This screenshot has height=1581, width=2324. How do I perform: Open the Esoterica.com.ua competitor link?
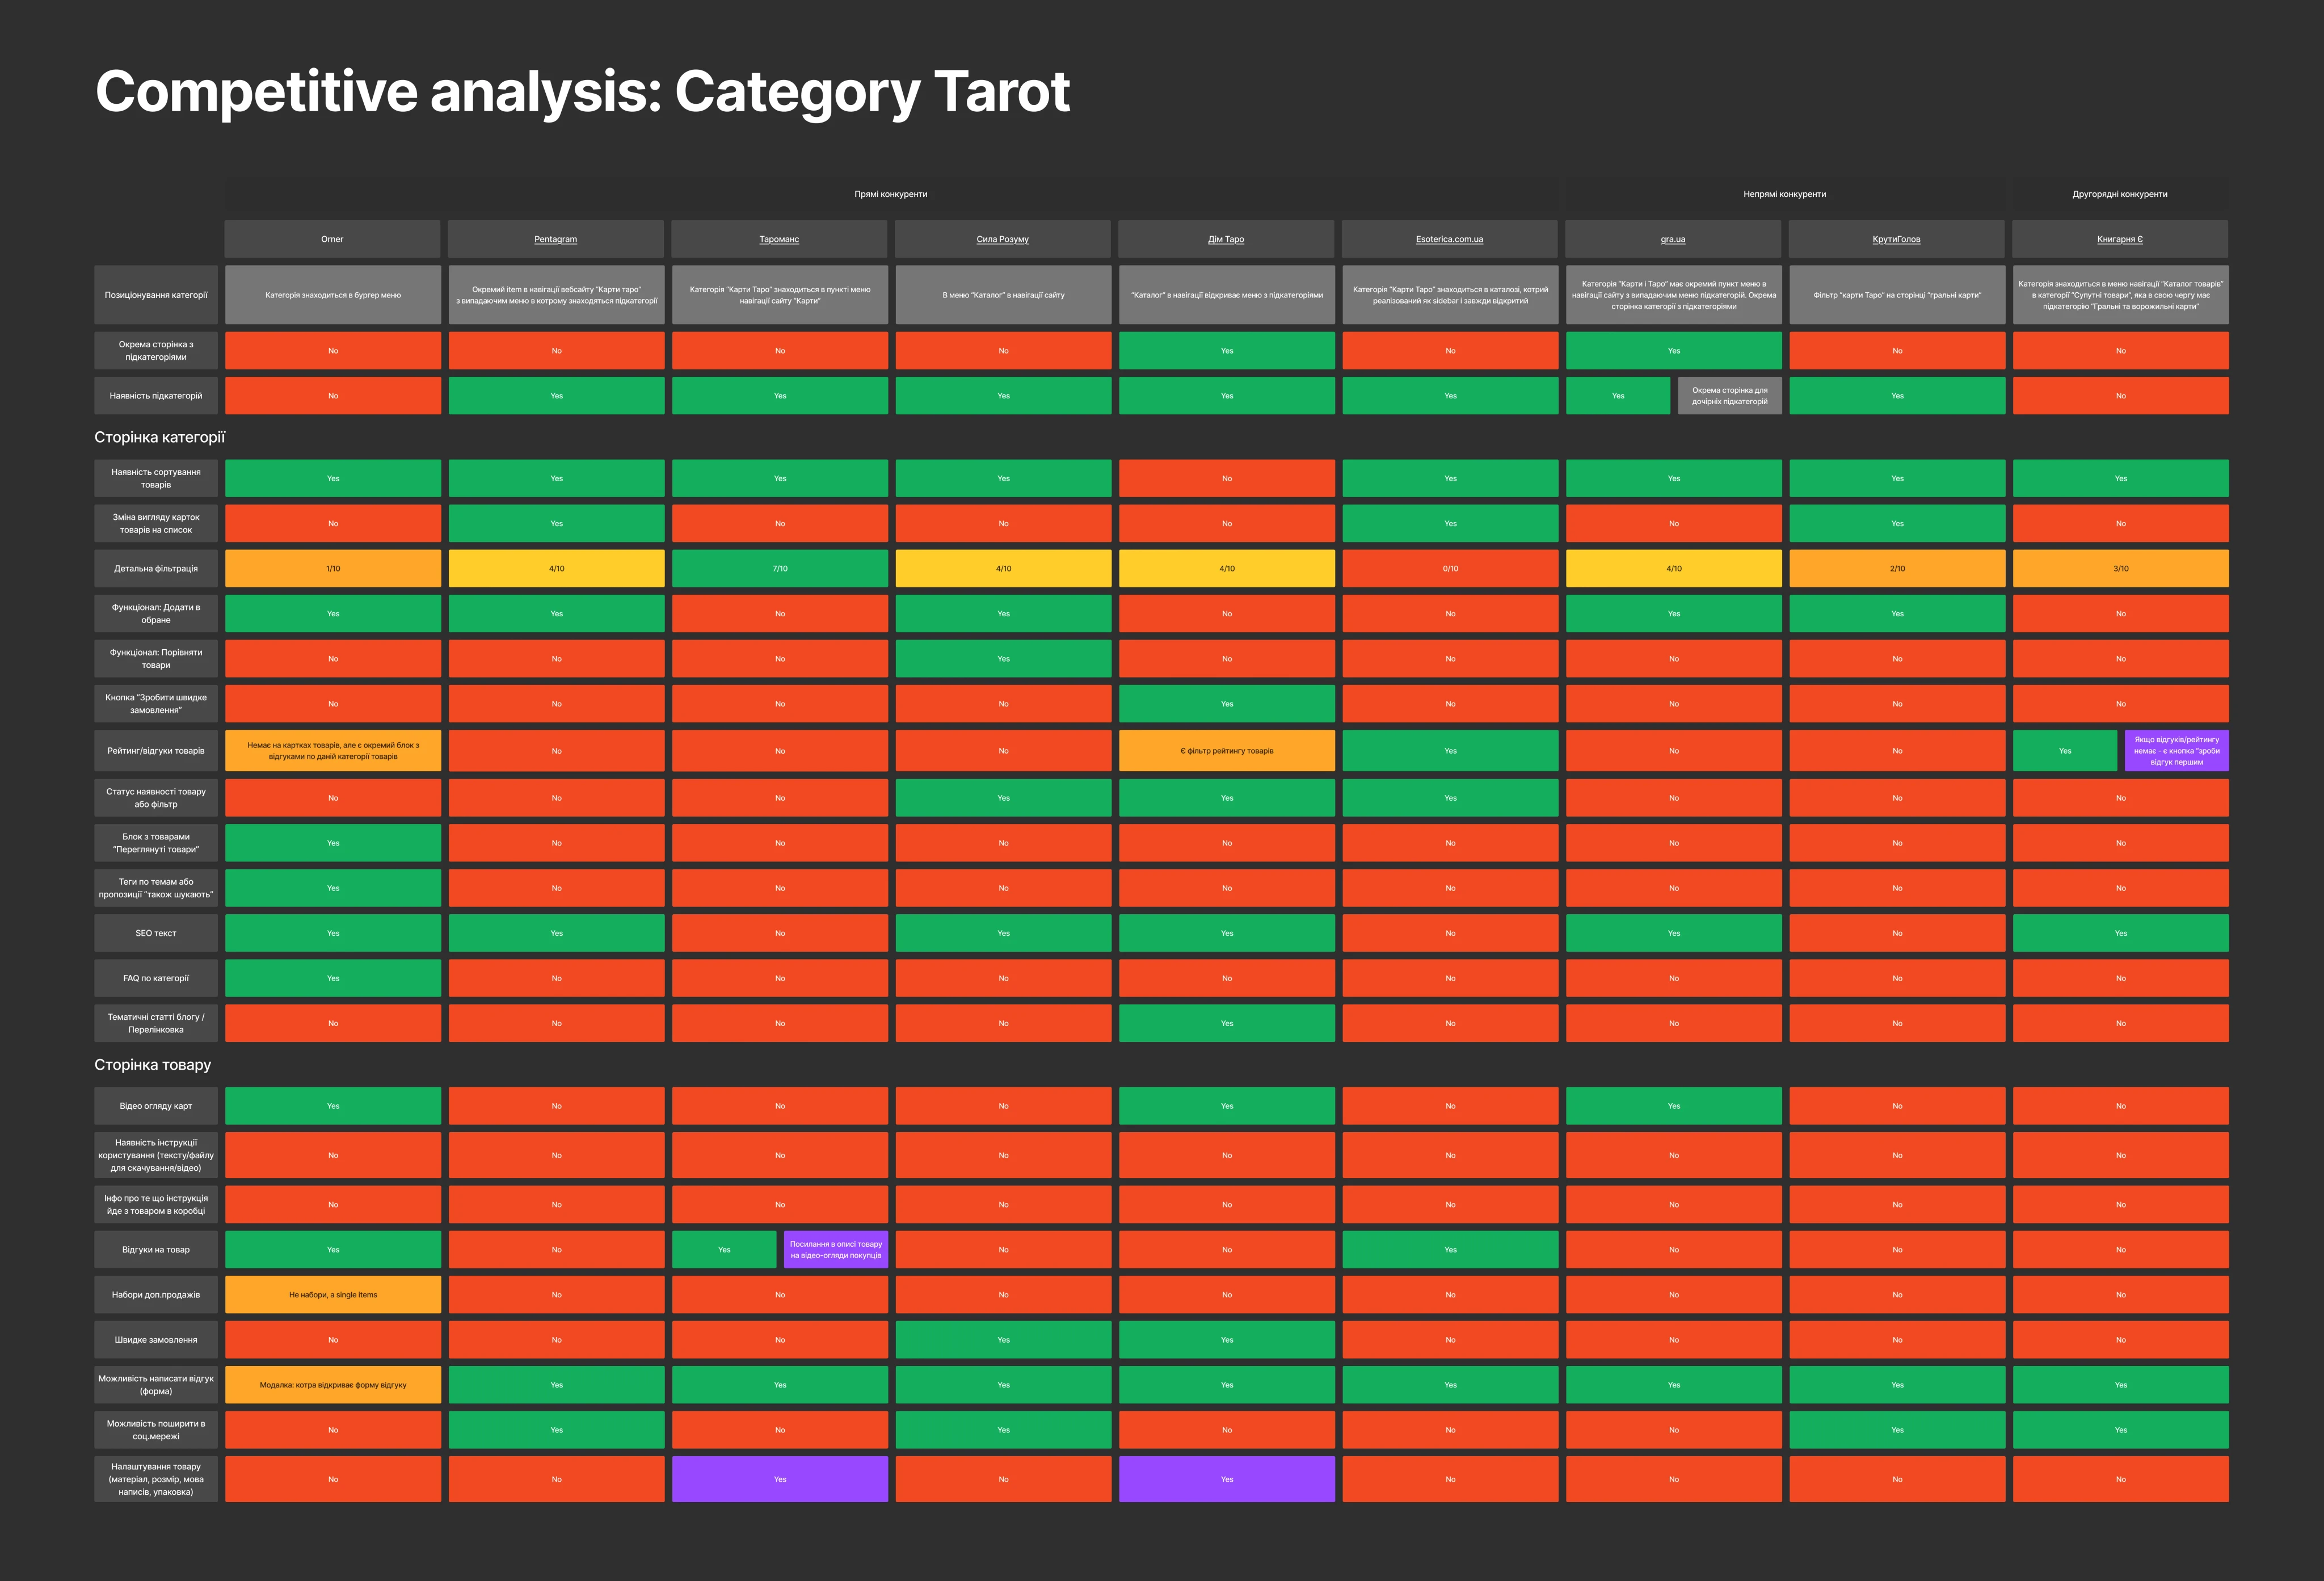[x=1449, y=239]
